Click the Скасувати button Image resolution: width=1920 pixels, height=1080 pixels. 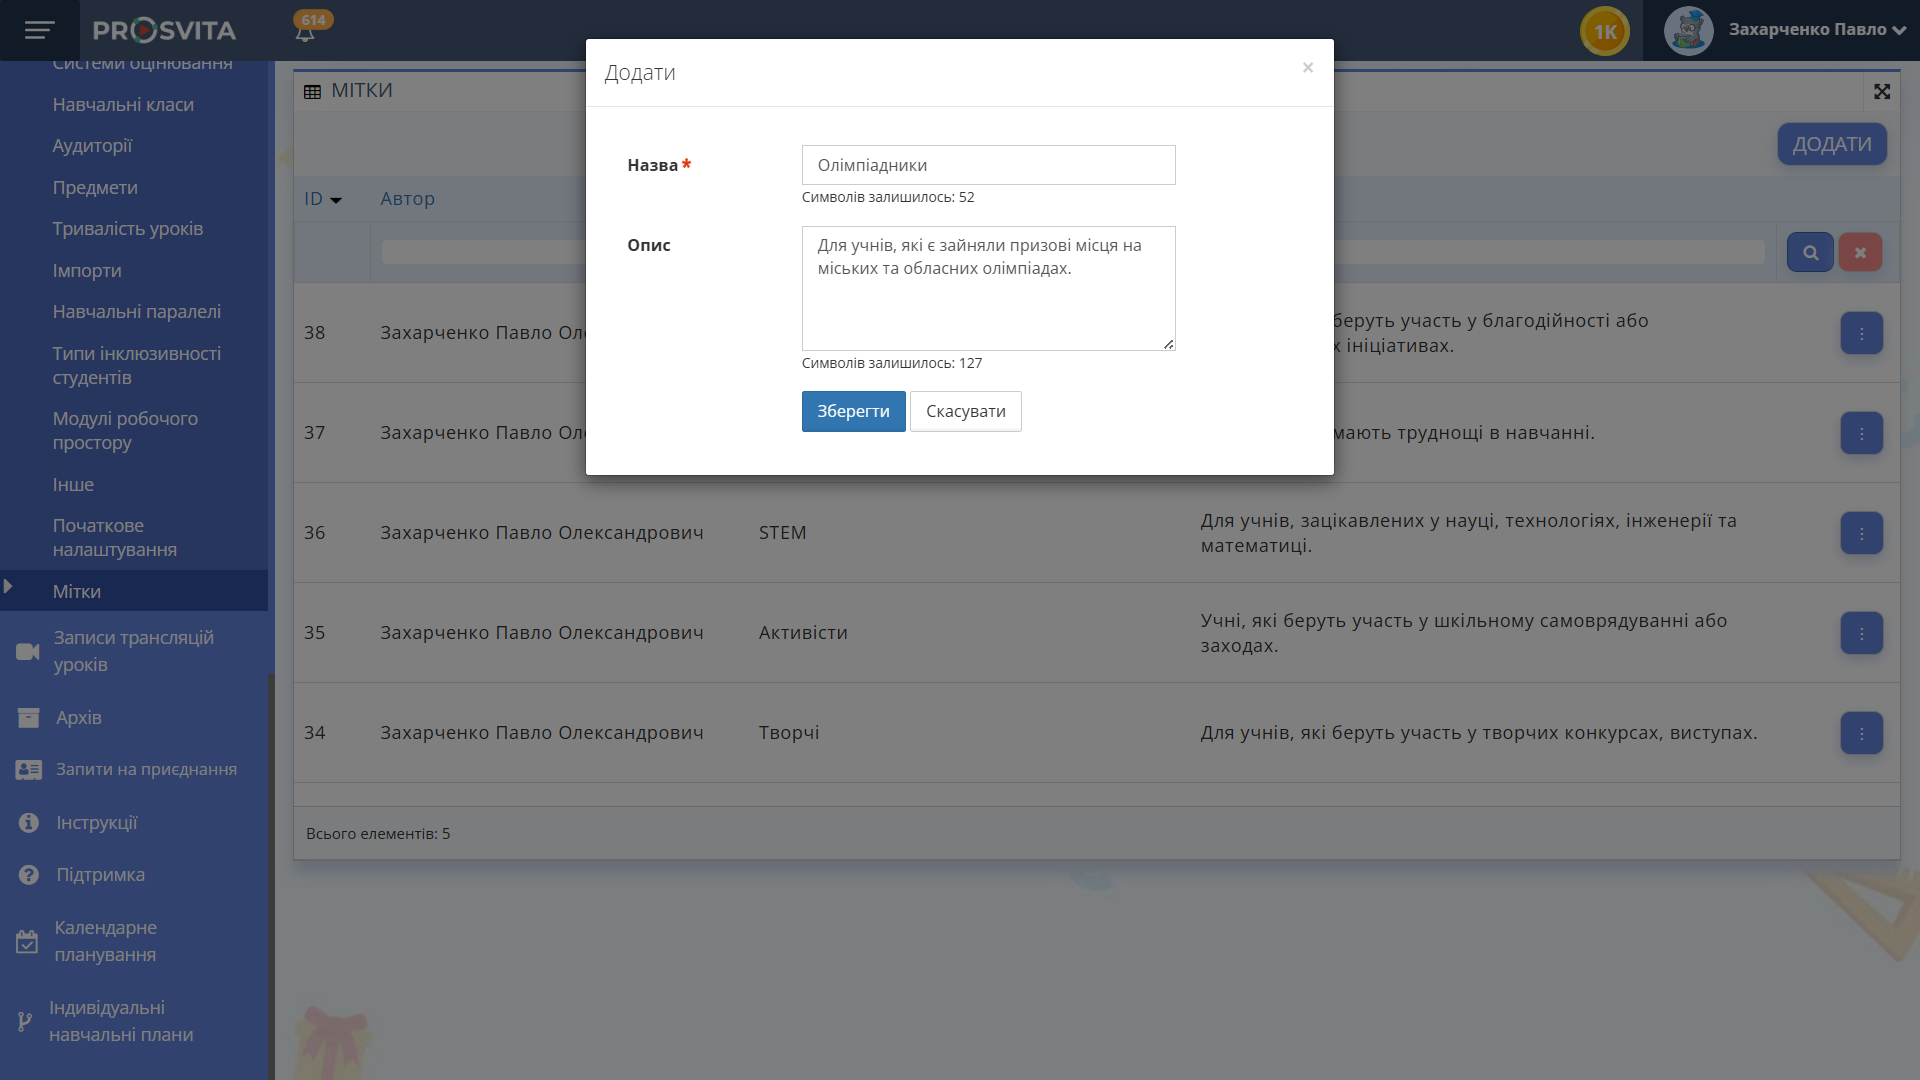965,411
